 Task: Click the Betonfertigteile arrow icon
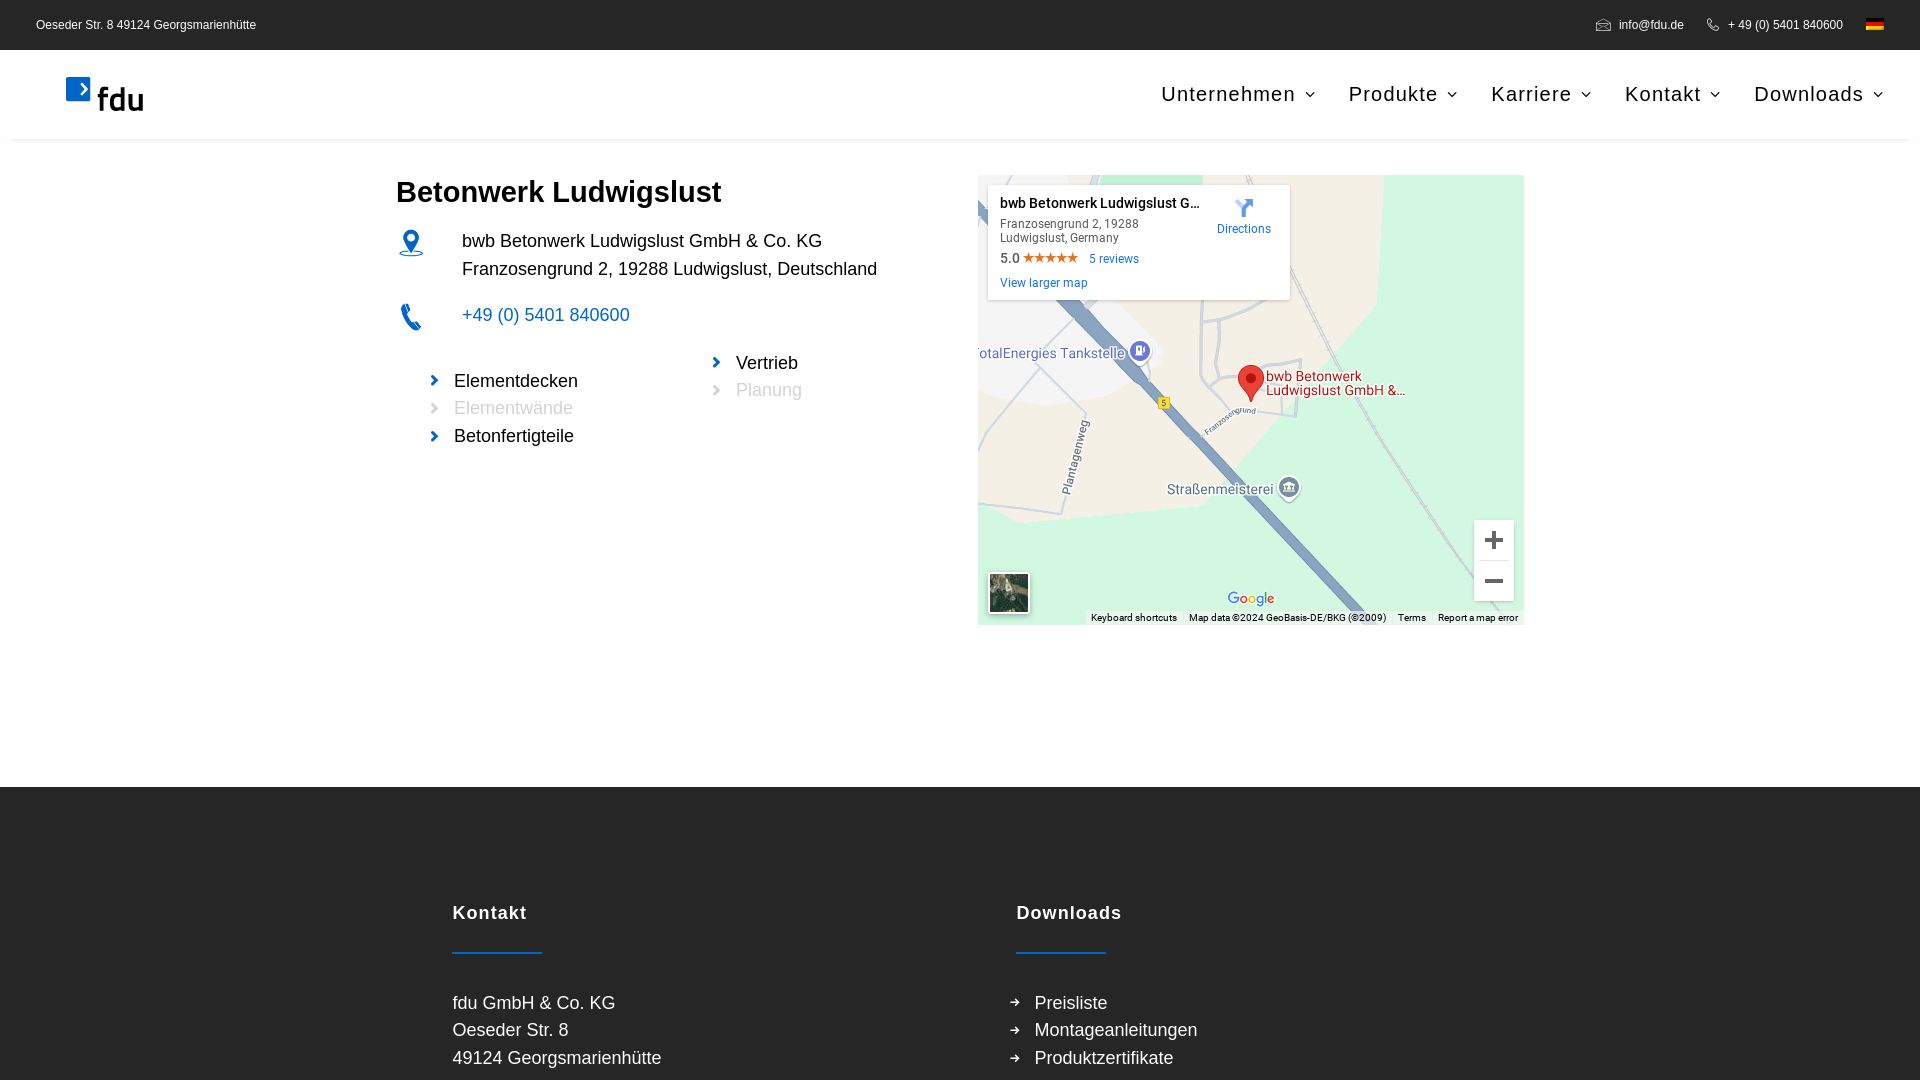pos(434,435)
